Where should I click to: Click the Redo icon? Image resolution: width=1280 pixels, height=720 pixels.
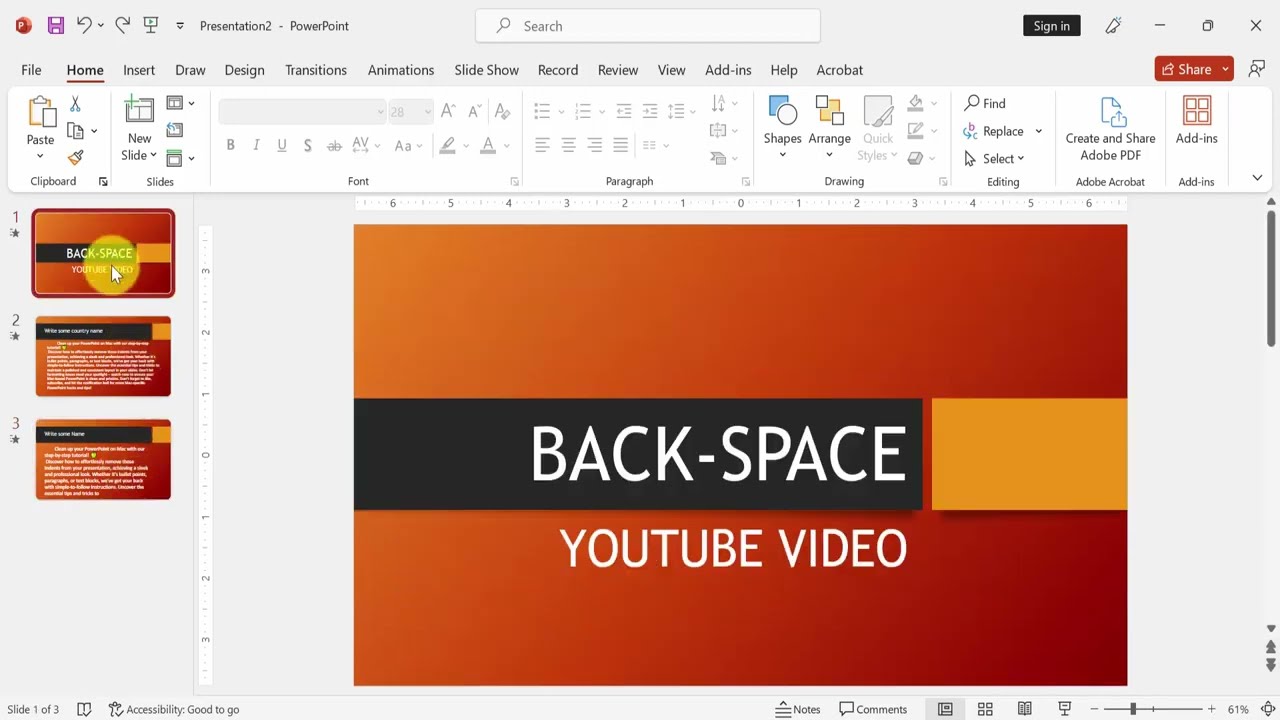click(122, 26)
